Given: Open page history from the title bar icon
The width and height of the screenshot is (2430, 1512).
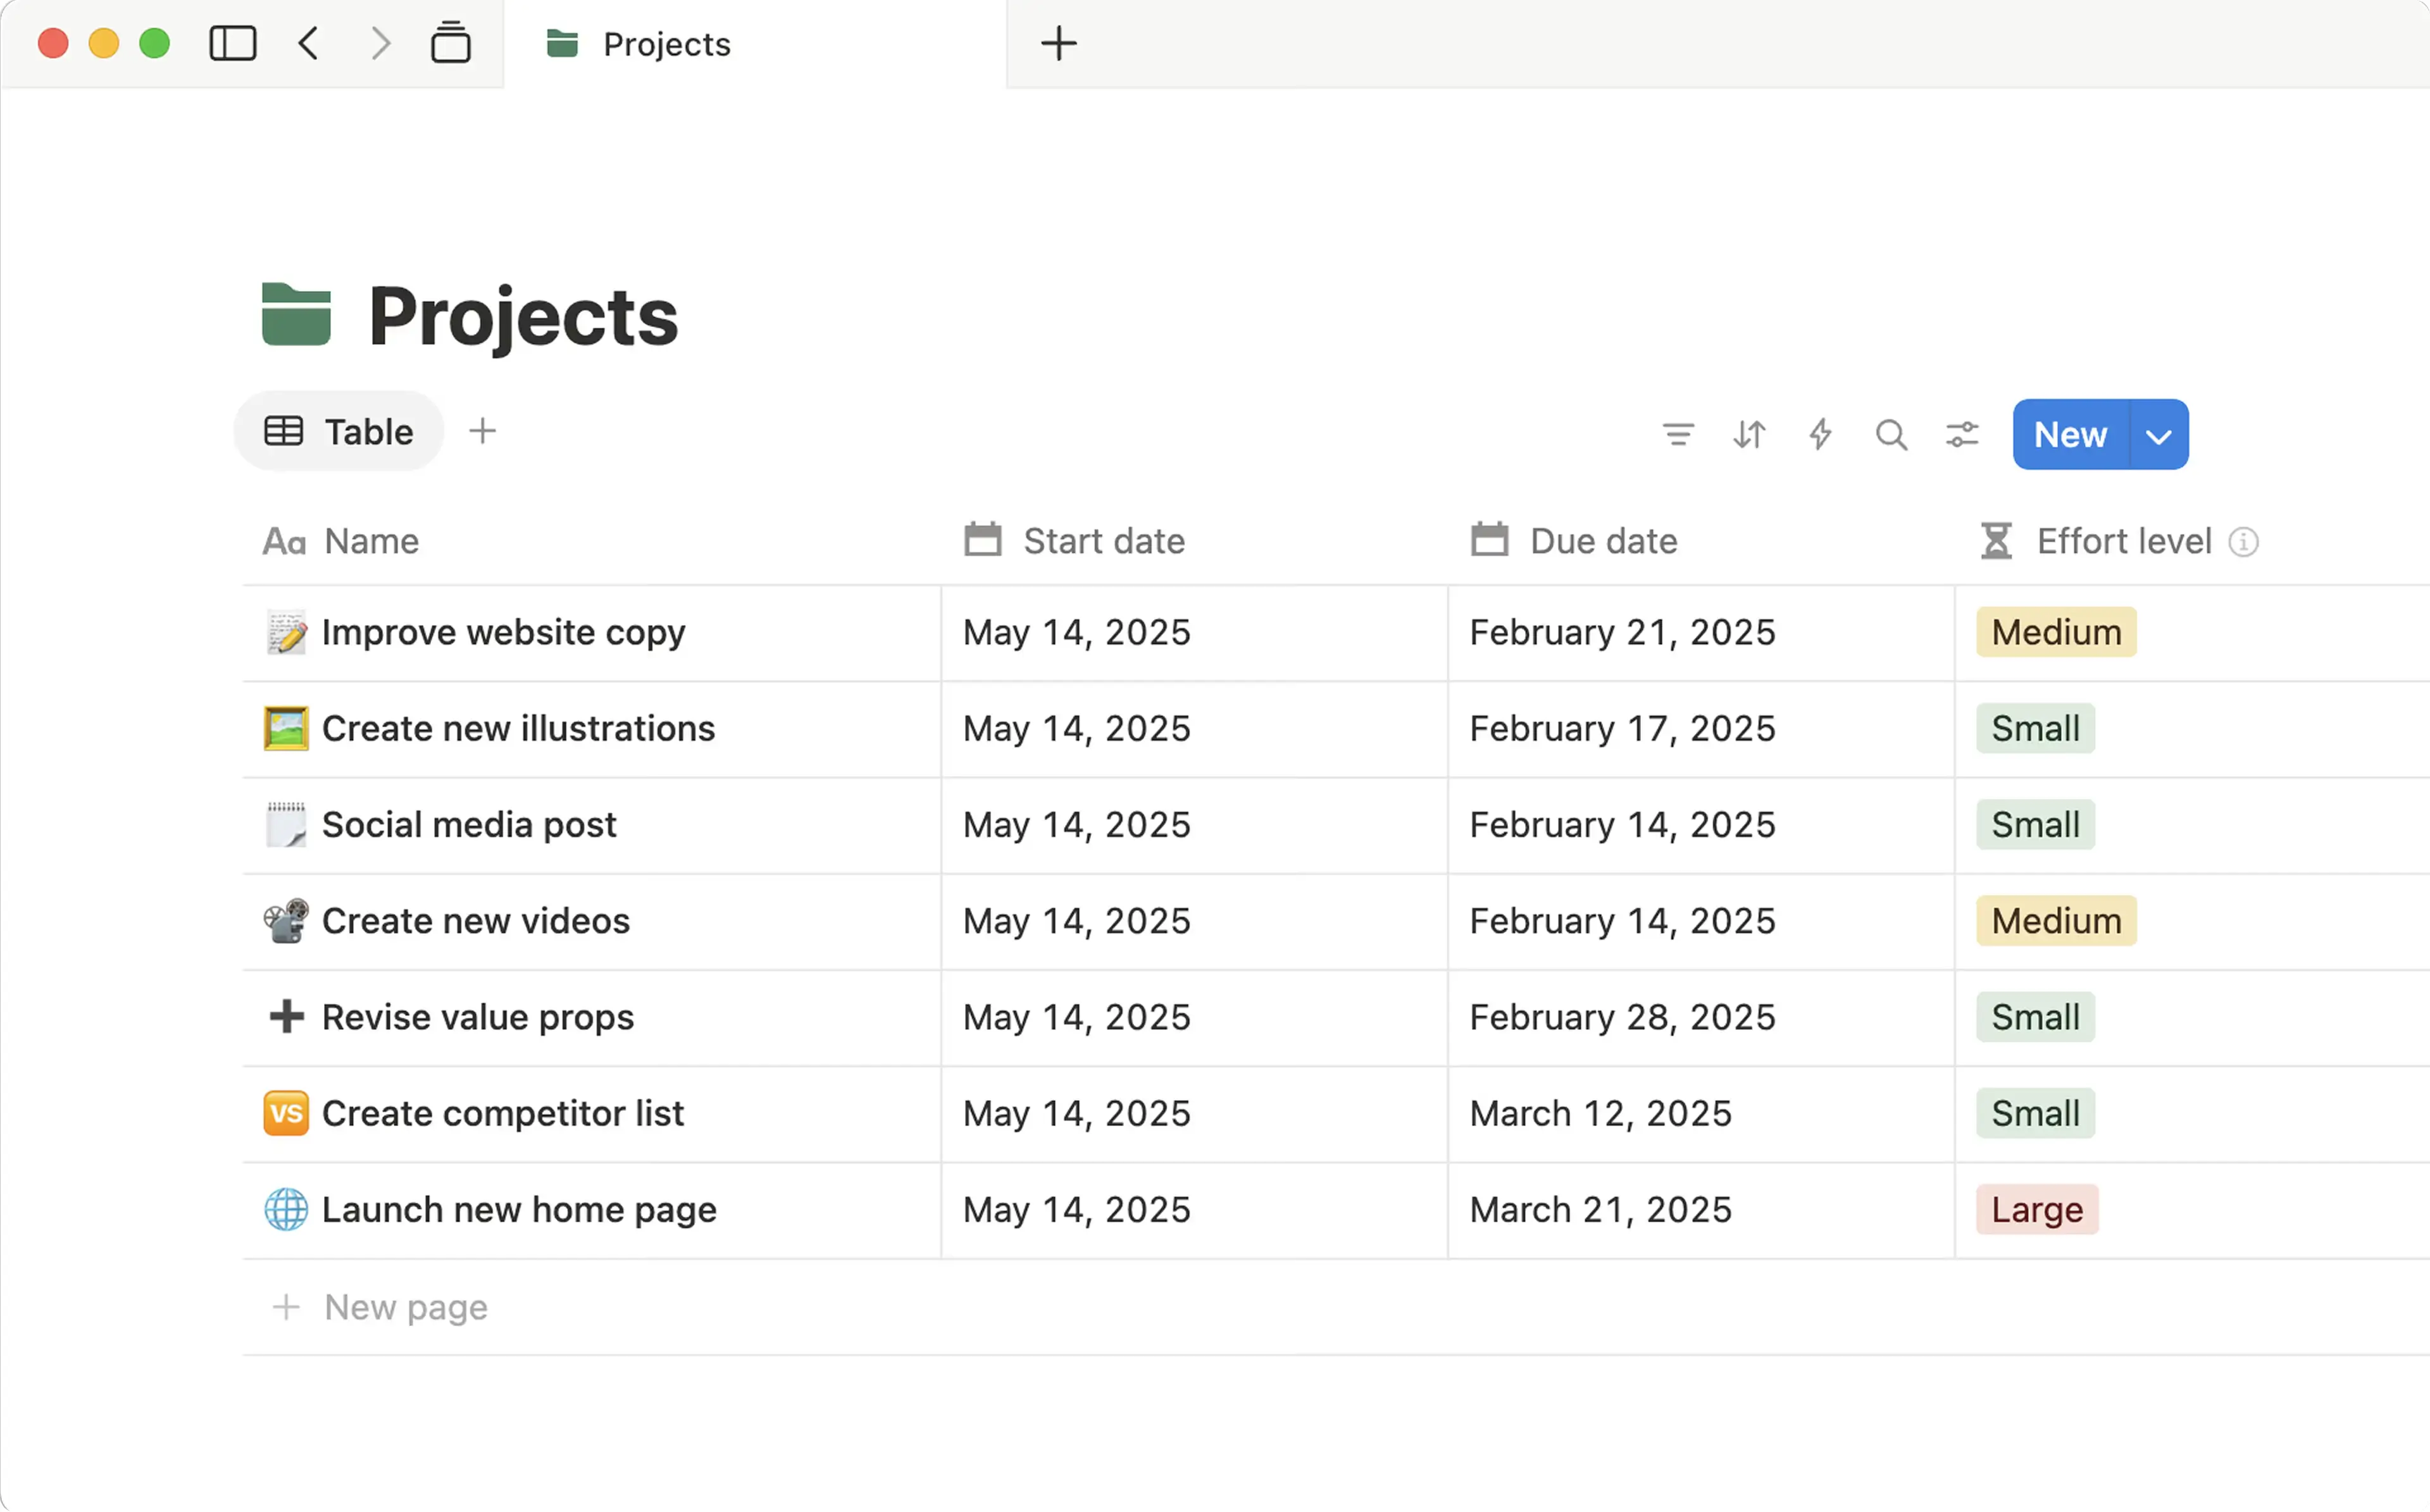Looking at the screenshot, I should [x=451, y=43].
